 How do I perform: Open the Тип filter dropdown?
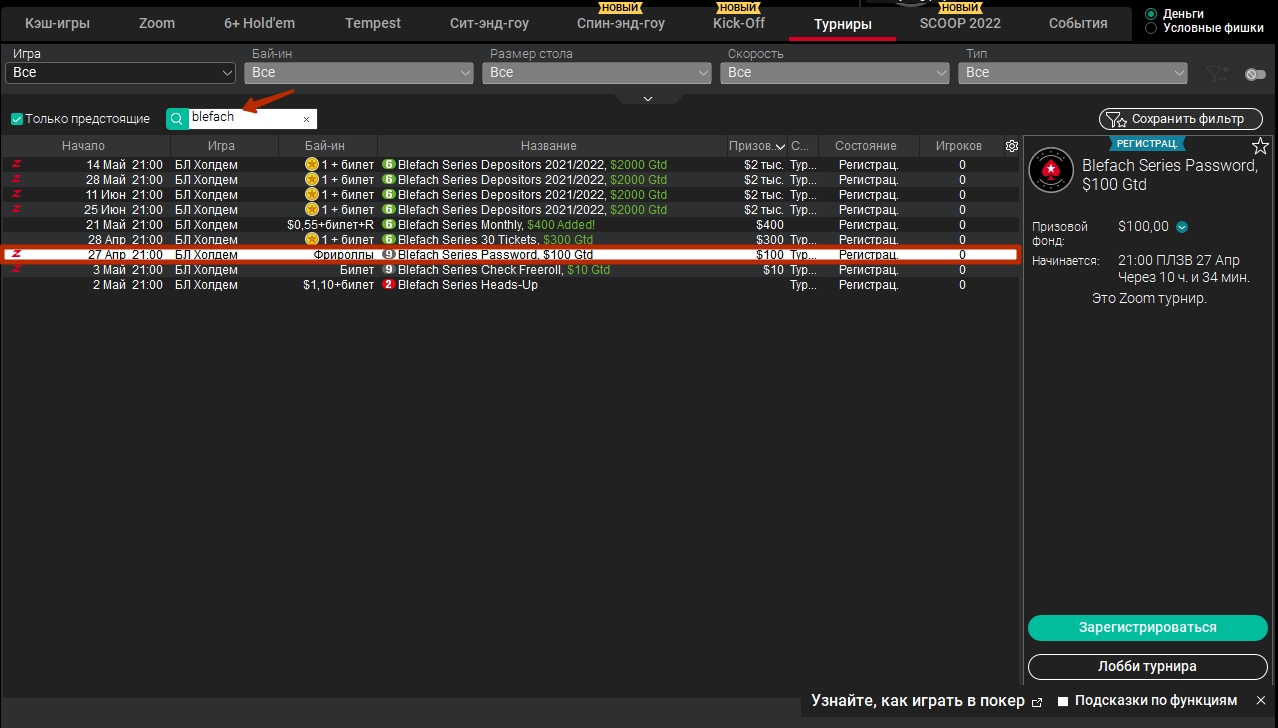(1073, 73)
